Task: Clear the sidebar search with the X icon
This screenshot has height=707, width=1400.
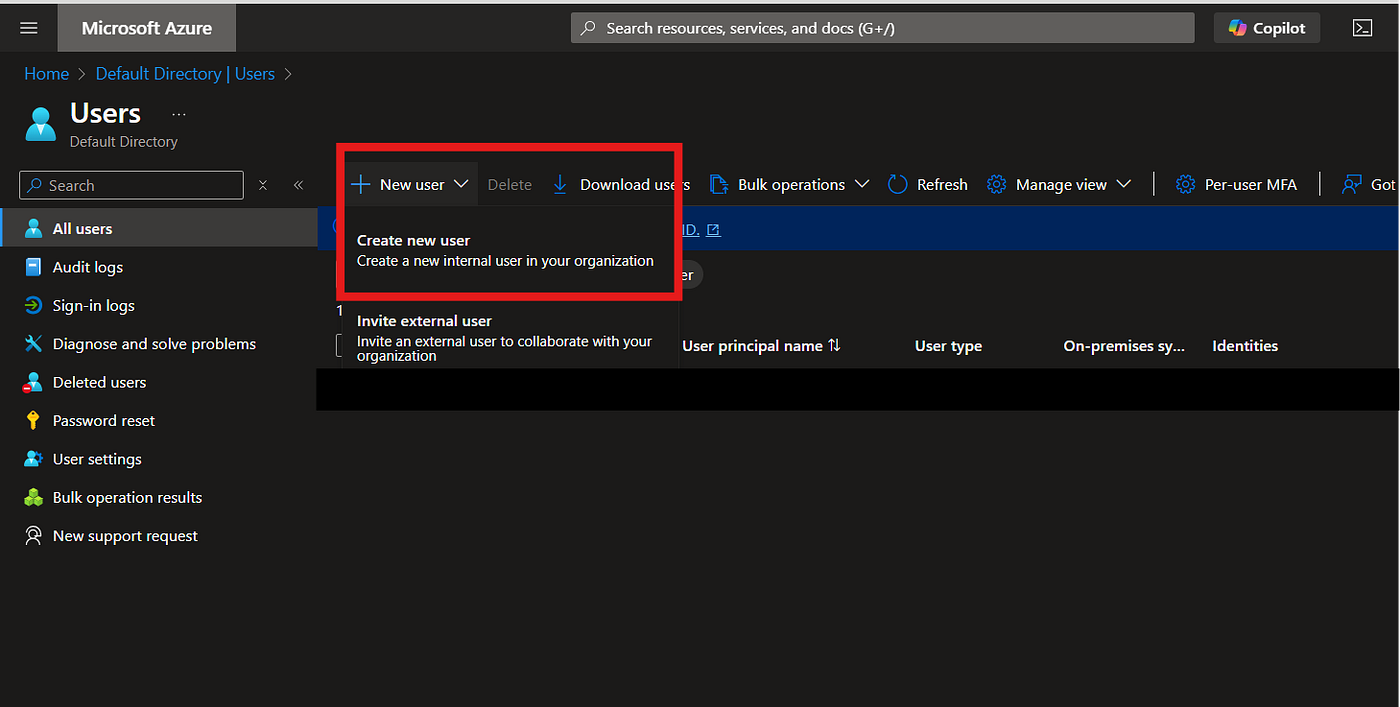Action: 263,185
